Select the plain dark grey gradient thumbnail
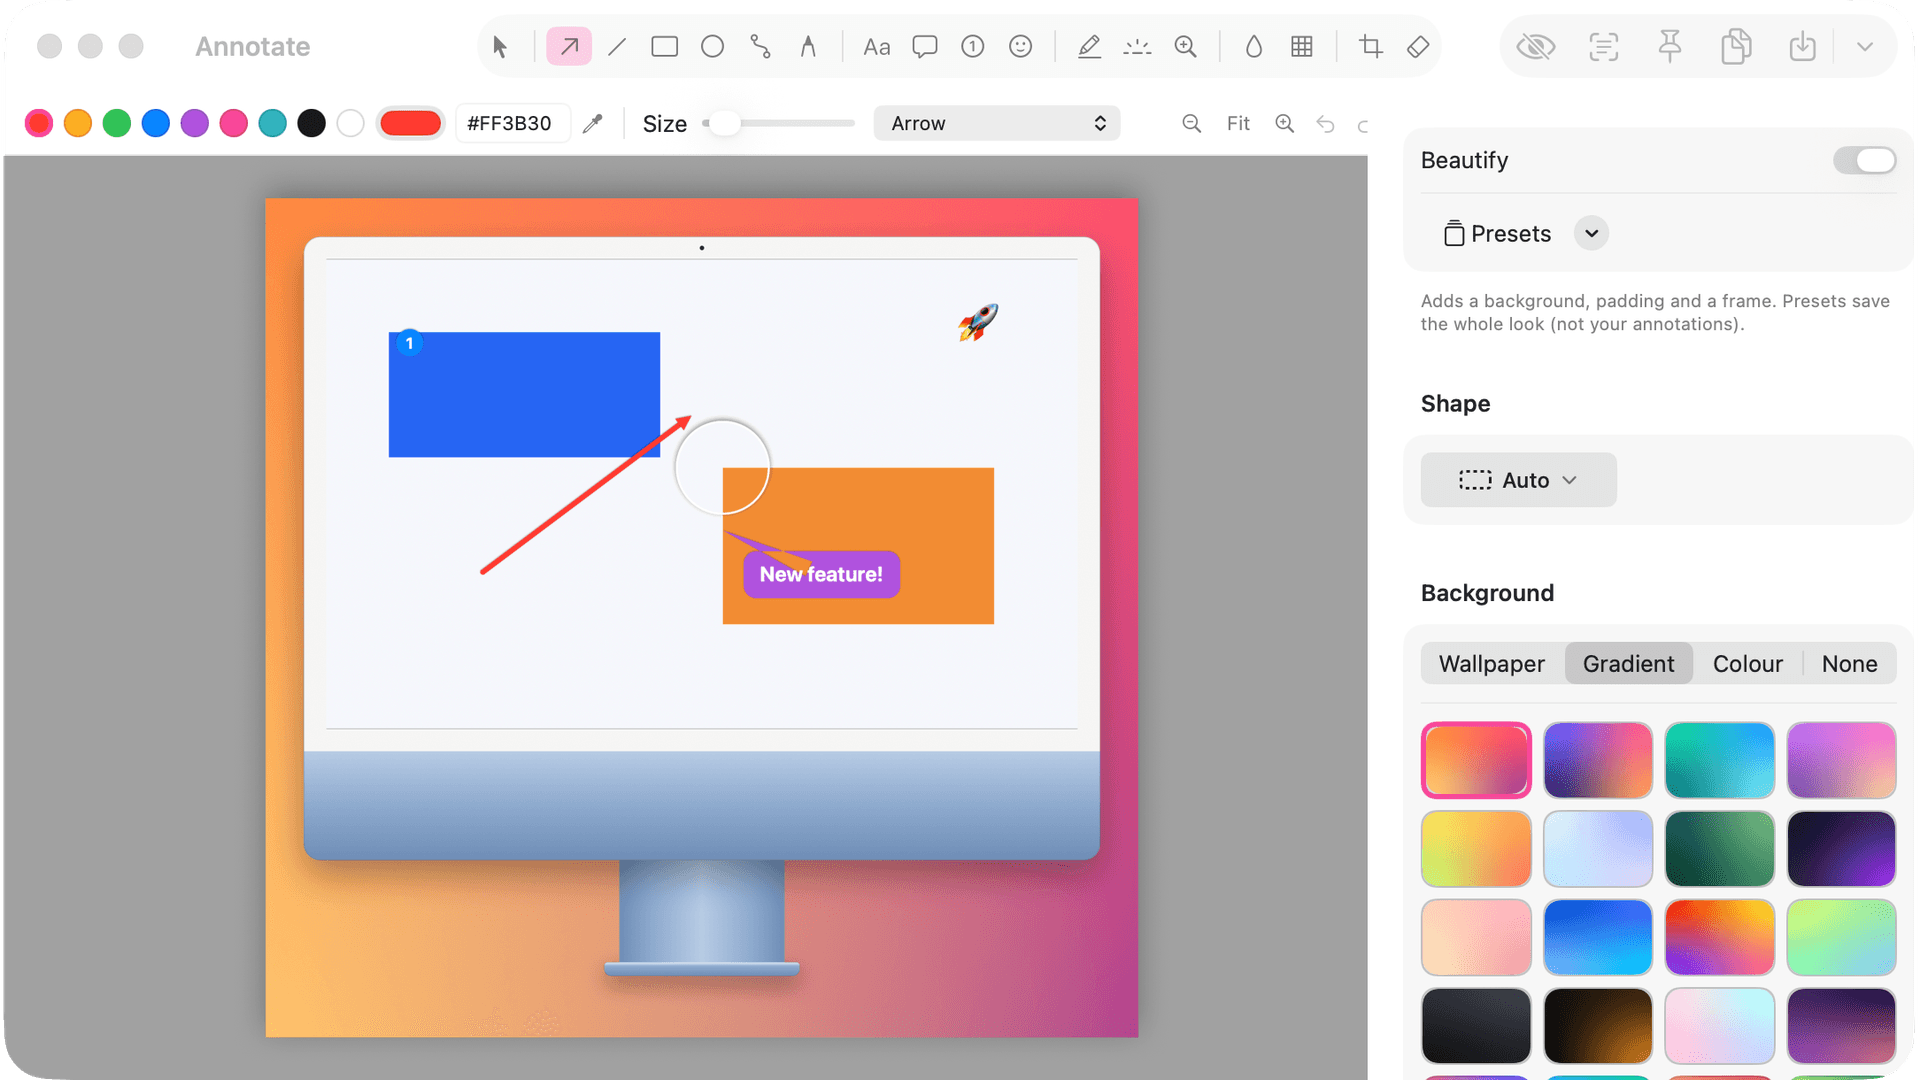 (x=1476, y=1026)
